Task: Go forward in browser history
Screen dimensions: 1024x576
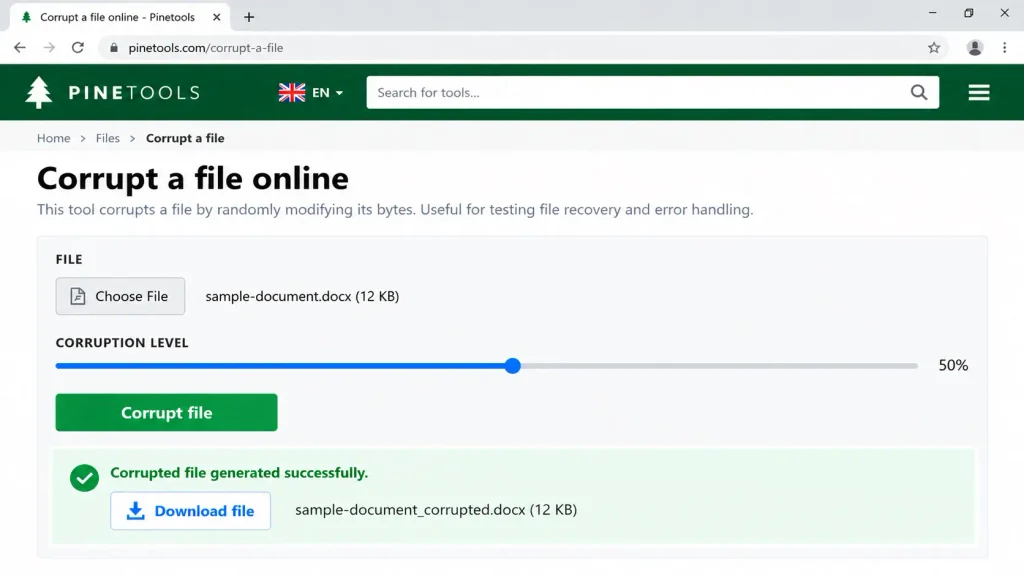Action: pos(49,48)
